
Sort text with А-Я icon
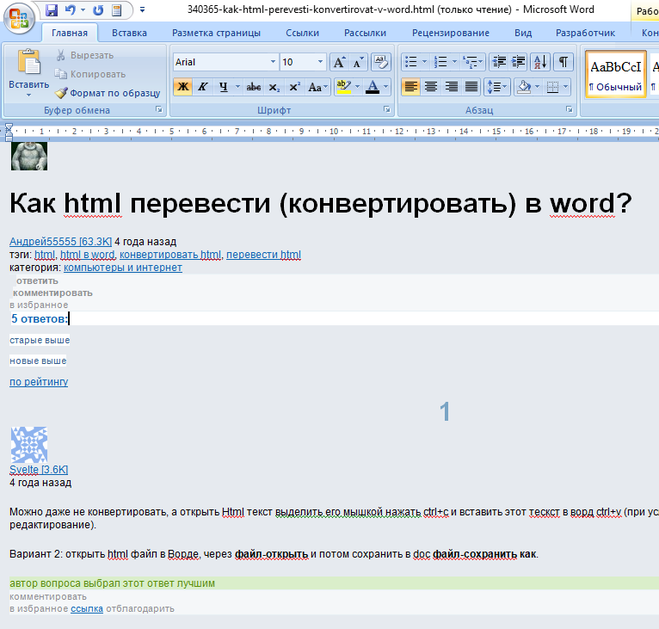pos(540,62)
